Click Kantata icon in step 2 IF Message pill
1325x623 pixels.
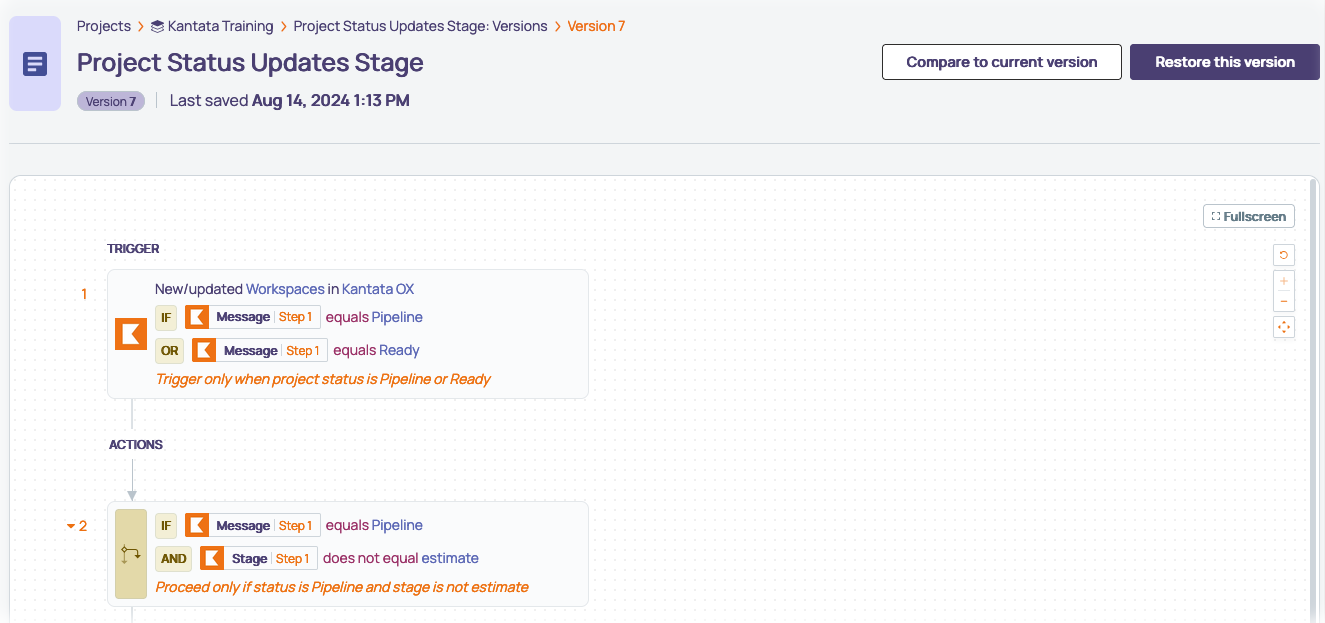click(x=197, y=525)
